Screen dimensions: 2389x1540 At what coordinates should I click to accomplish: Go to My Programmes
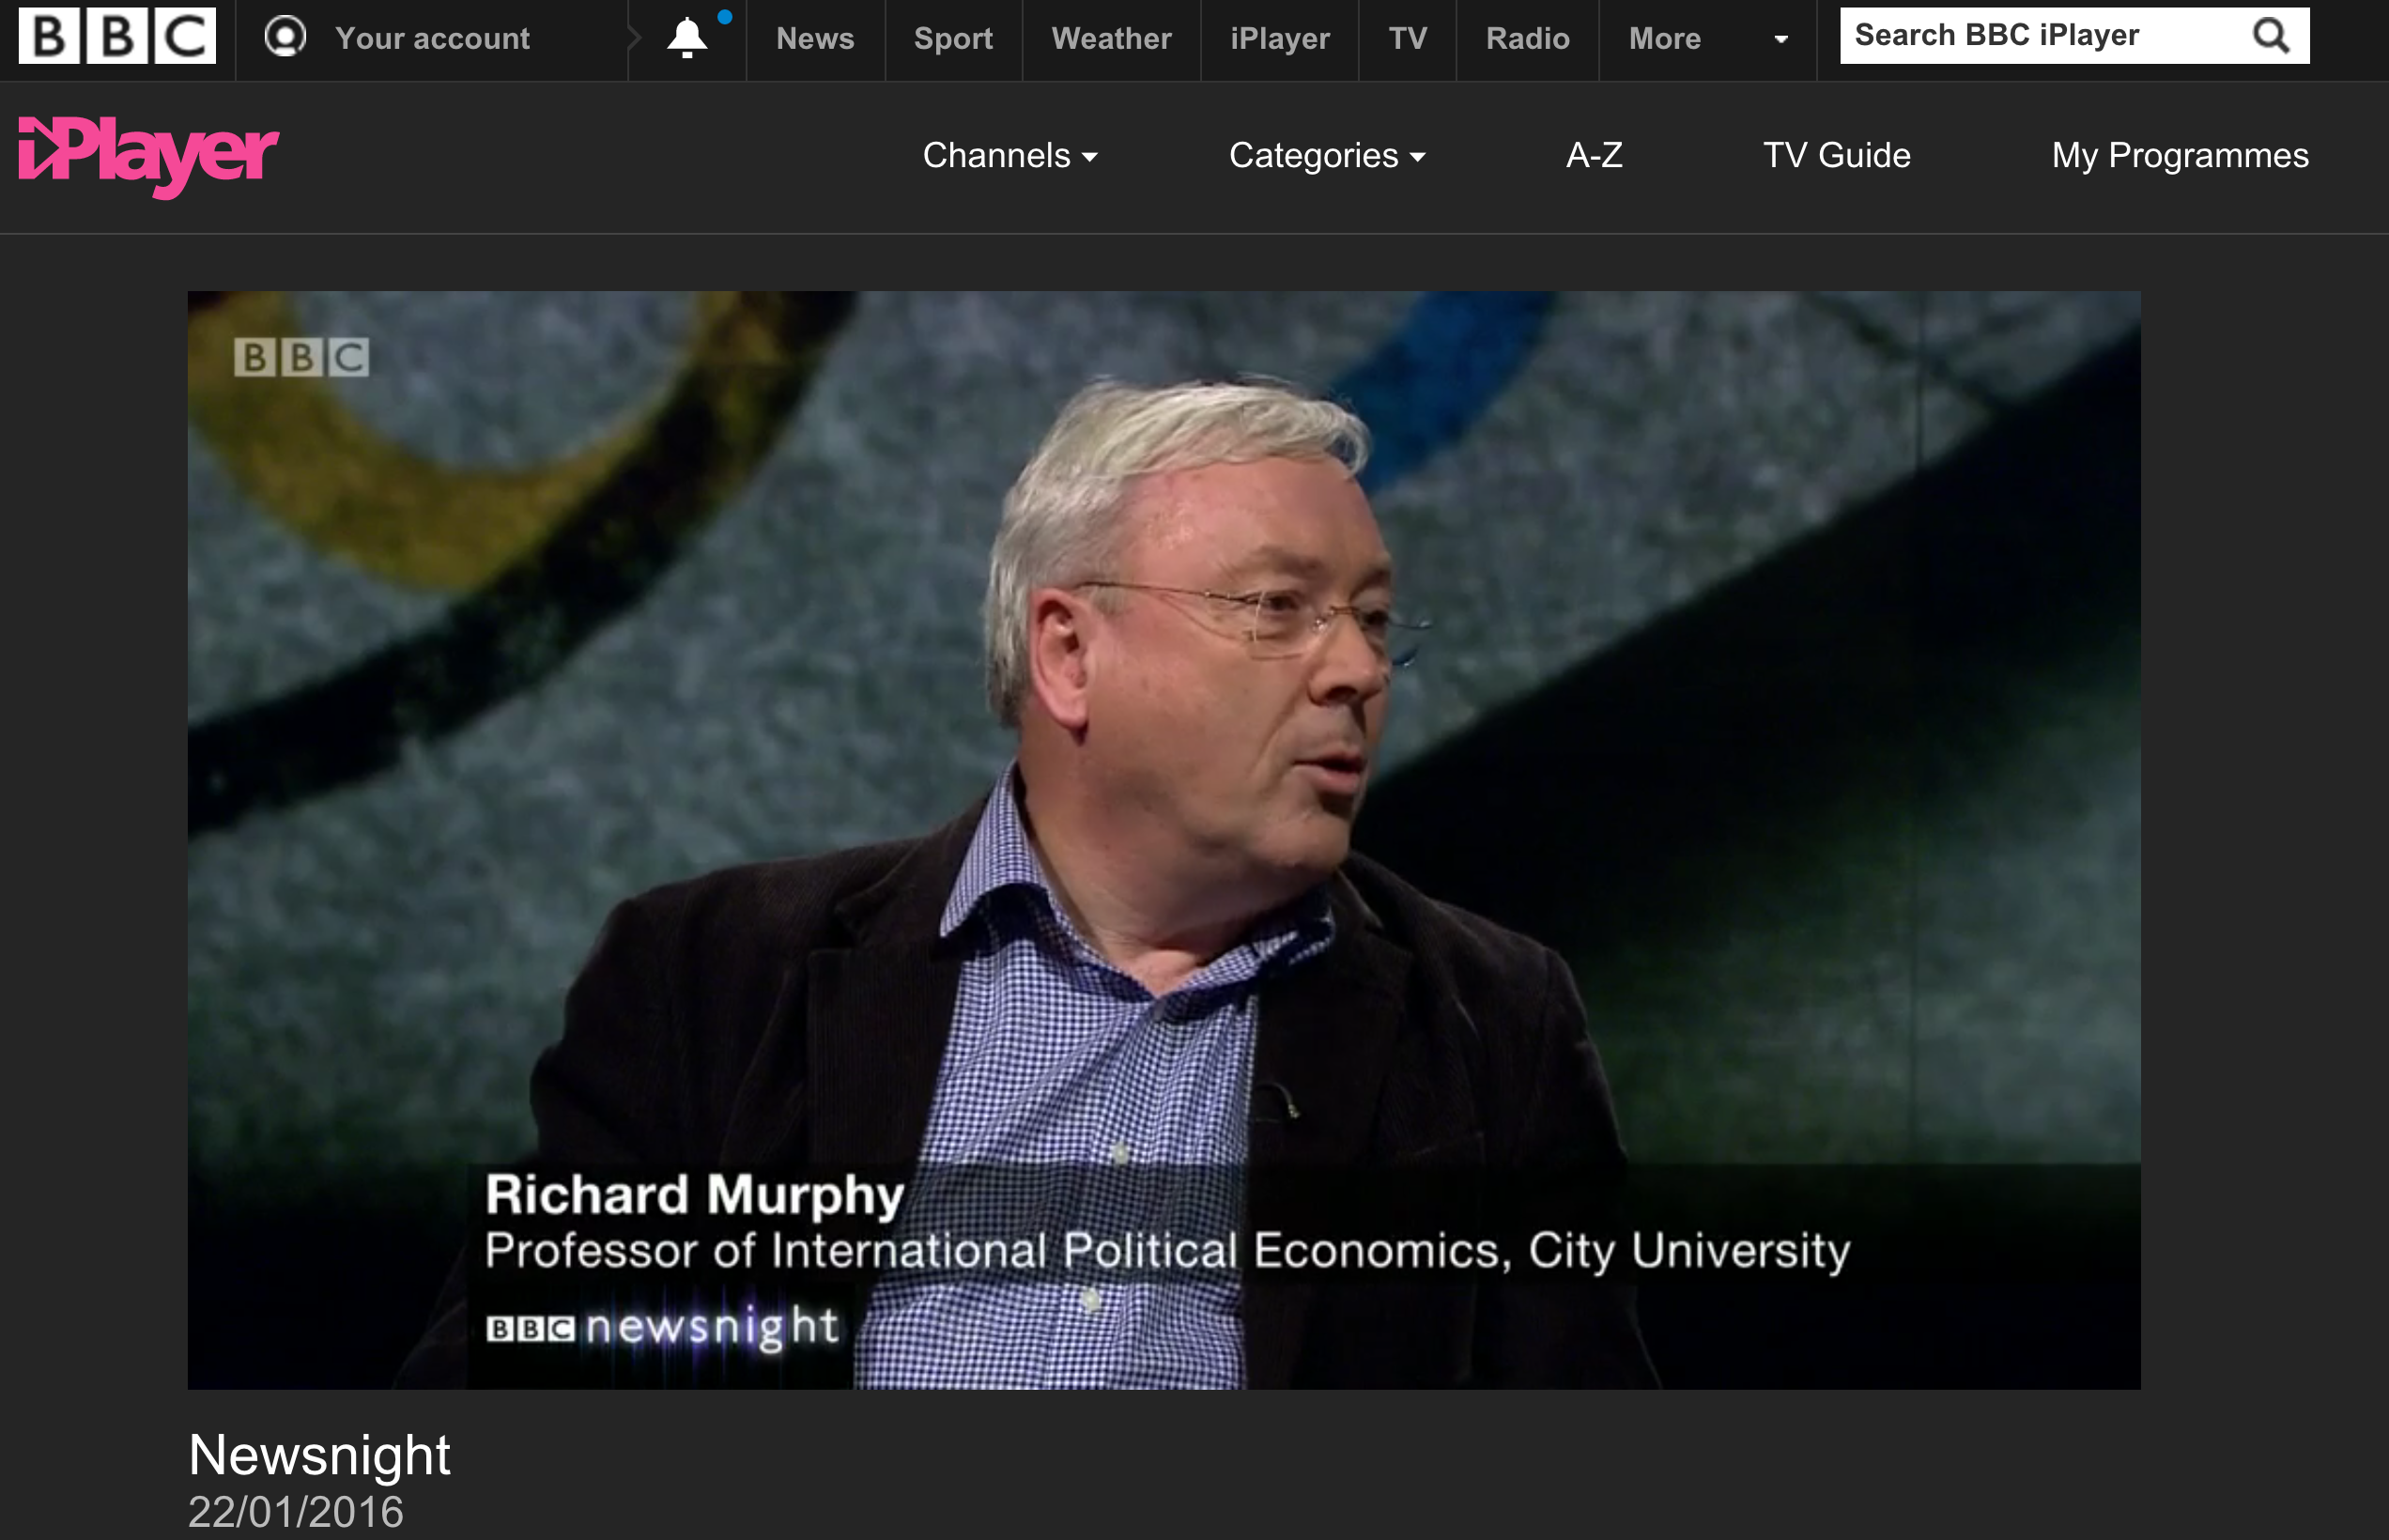[x=2179, y=156]
